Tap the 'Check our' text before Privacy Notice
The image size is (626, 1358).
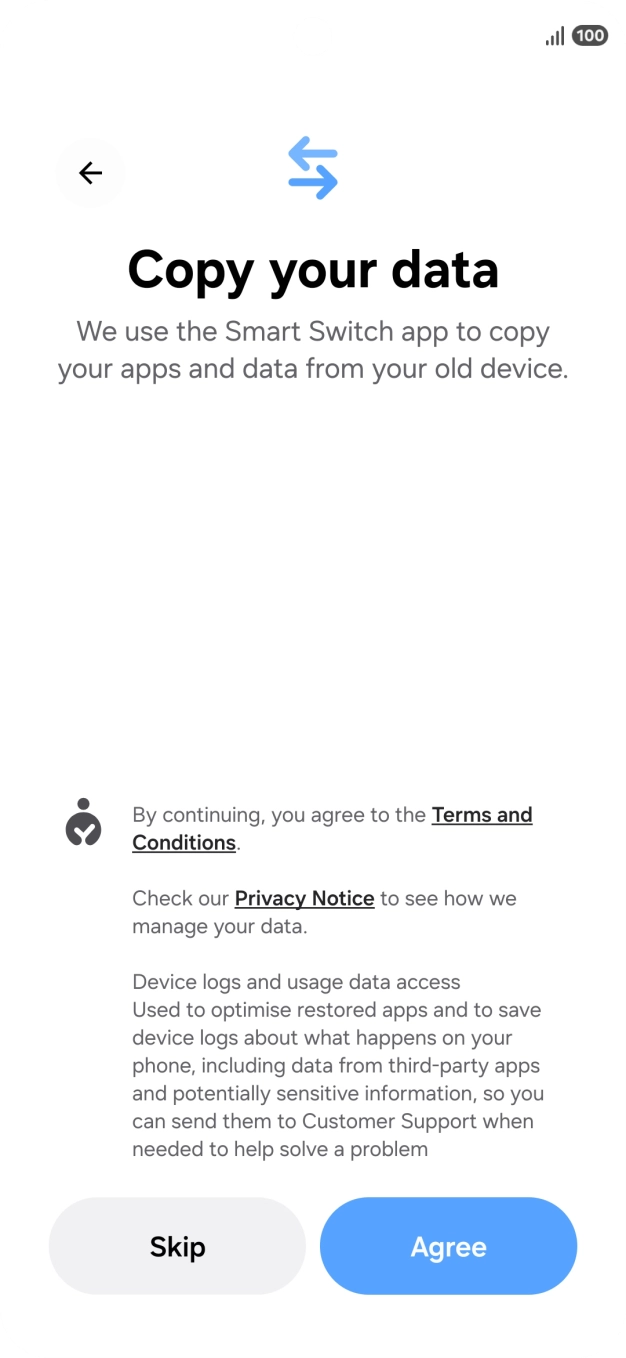tap(181, 898)
